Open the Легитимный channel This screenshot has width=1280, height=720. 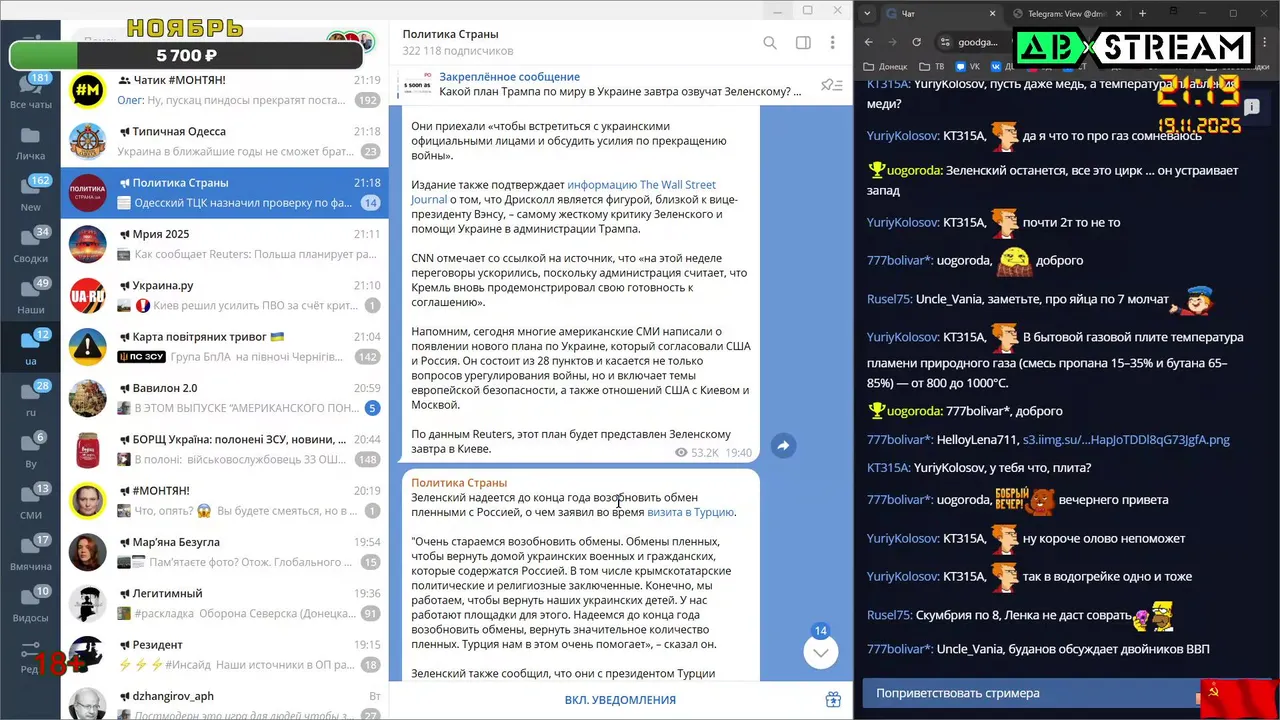pyautogui.click(x=224, y=603)
